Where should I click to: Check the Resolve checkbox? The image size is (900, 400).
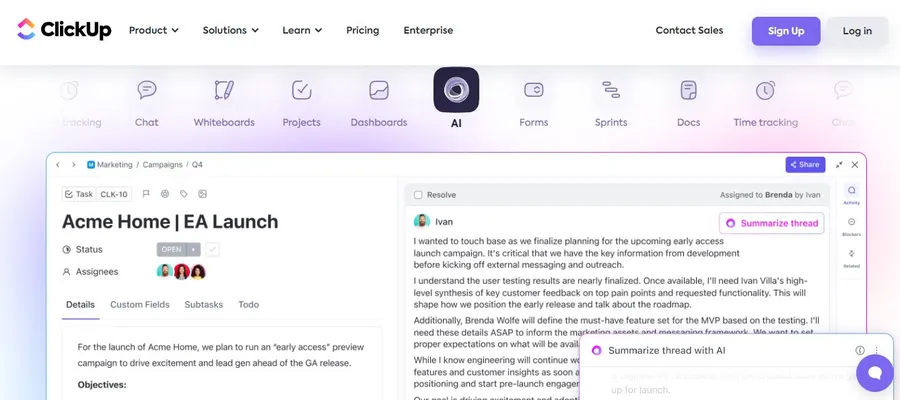(418, 195)
